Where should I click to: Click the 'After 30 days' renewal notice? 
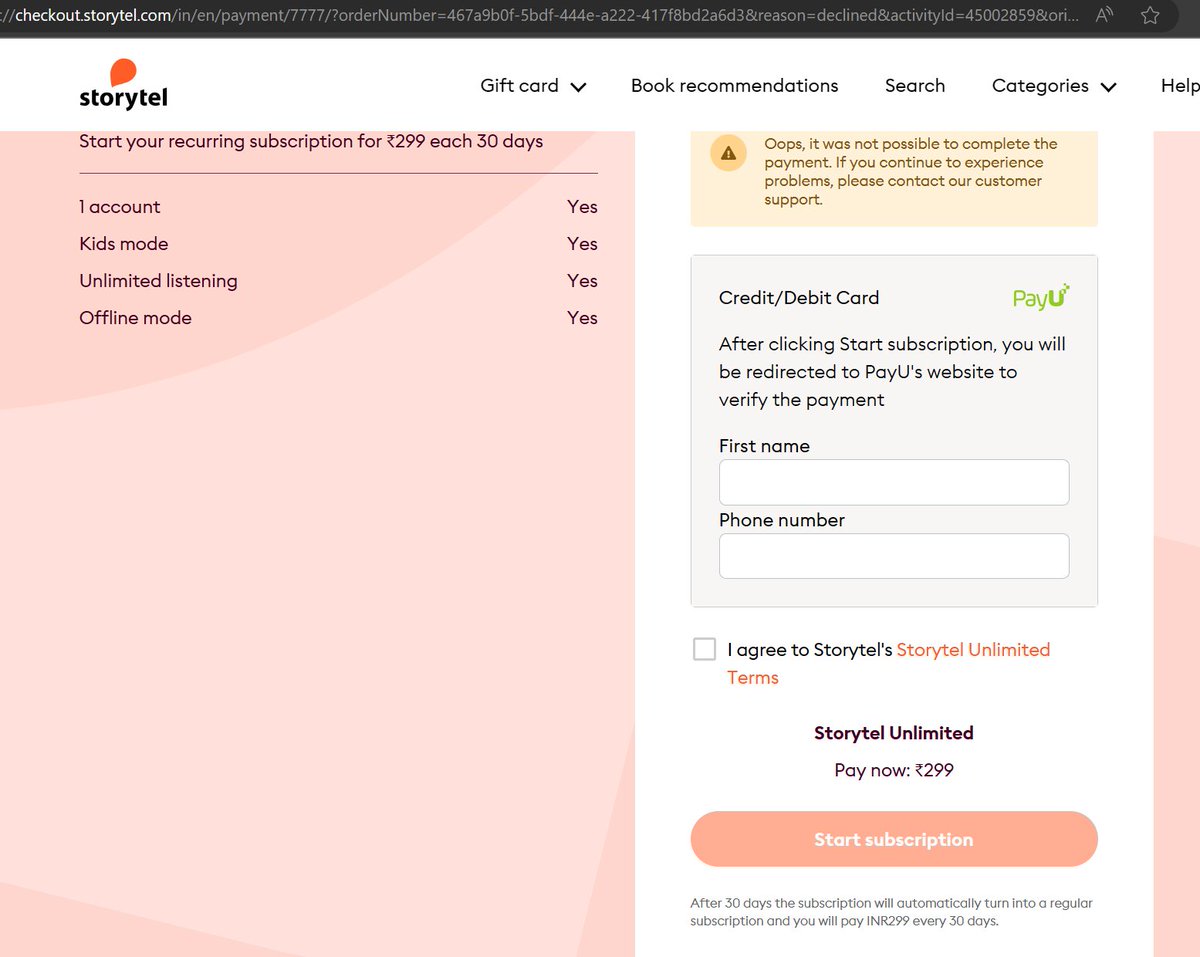click(x=892, y=912)
